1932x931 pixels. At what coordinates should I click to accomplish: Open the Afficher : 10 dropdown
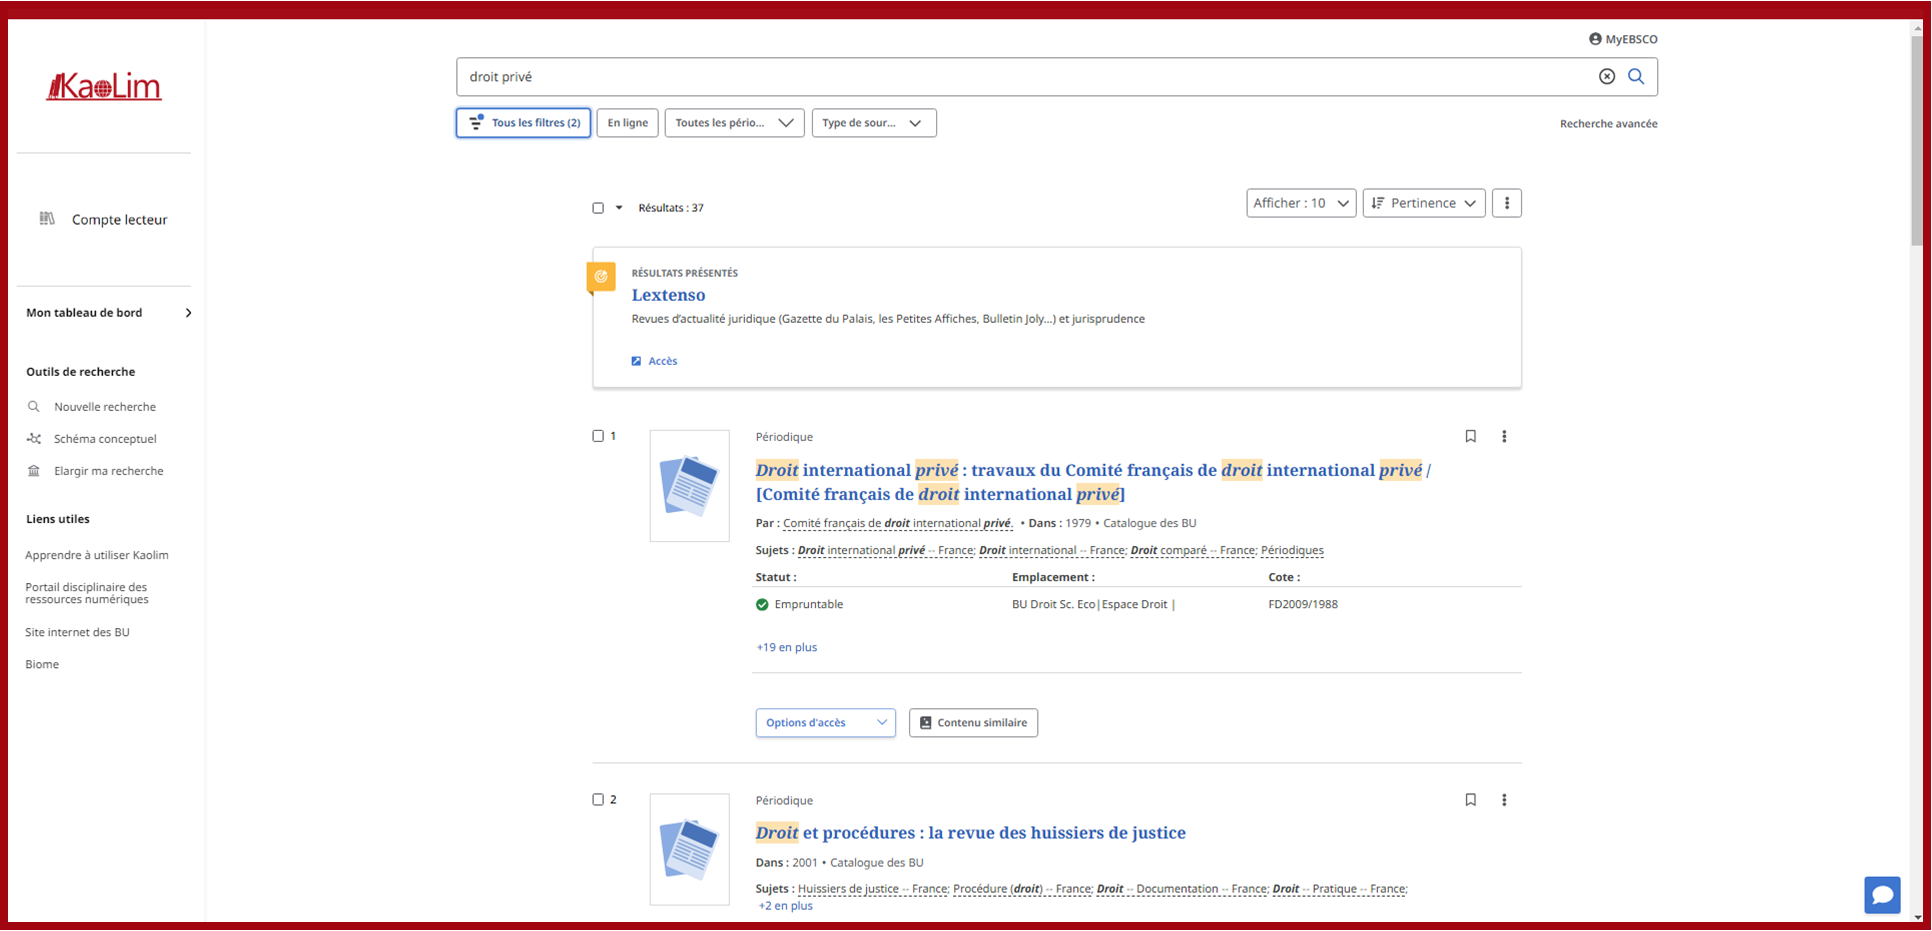1300,203
